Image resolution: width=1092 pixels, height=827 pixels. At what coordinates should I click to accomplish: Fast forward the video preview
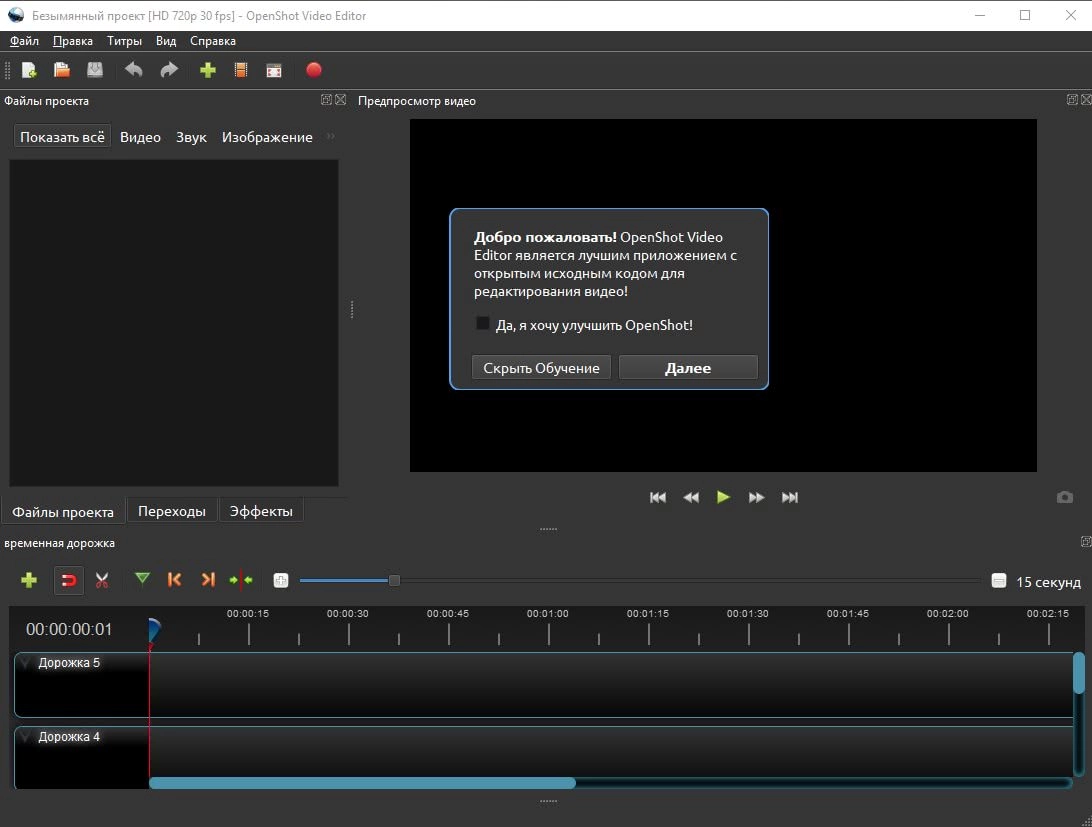pos(756,497)
